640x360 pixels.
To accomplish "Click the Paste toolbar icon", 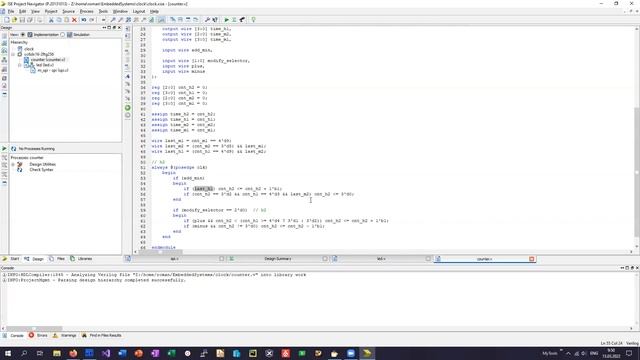I will (x=67, y=20).
